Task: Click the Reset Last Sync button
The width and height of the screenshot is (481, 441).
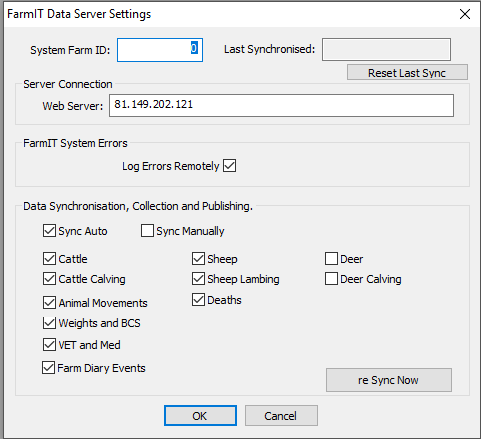Action: pyautogui.click(x=407, y=73)
